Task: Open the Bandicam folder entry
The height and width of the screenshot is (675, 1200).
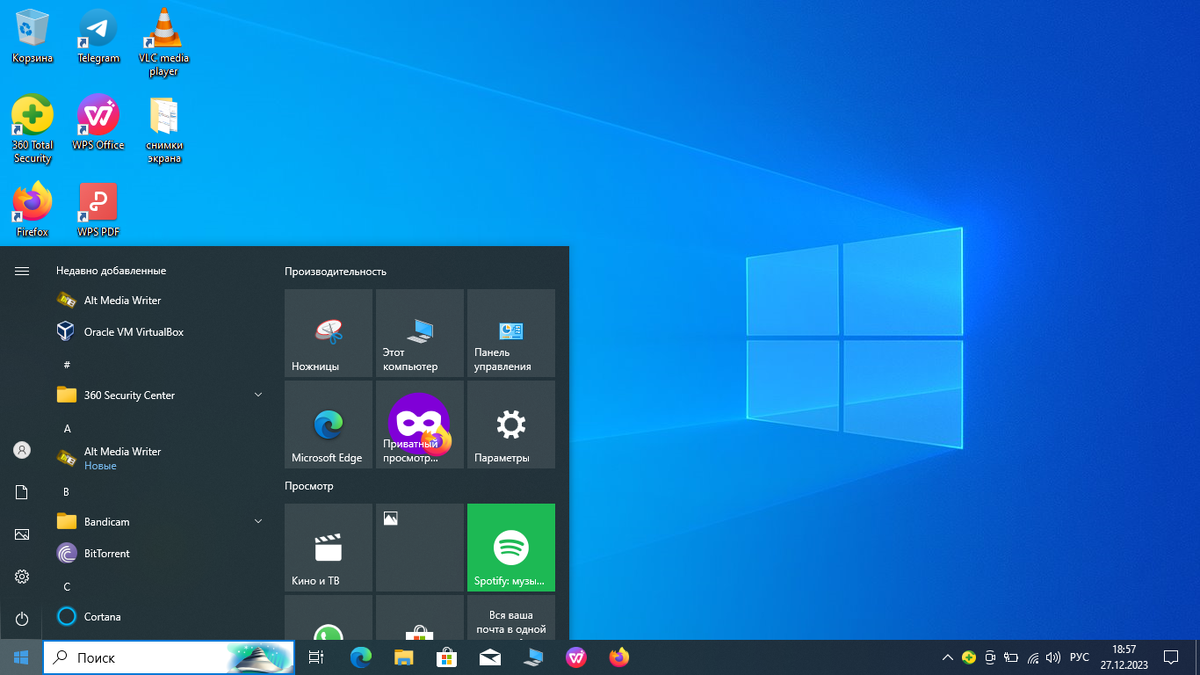Action: coord(160,521)
